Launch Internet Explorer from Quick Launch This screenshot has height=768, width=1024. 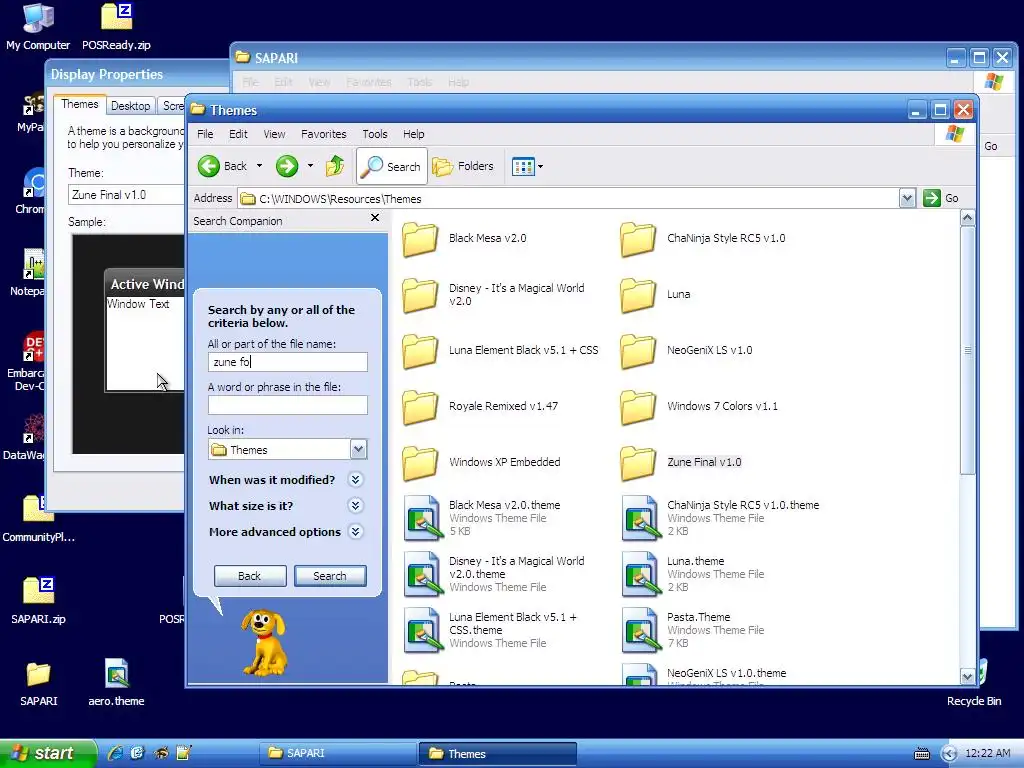(116, 753)
